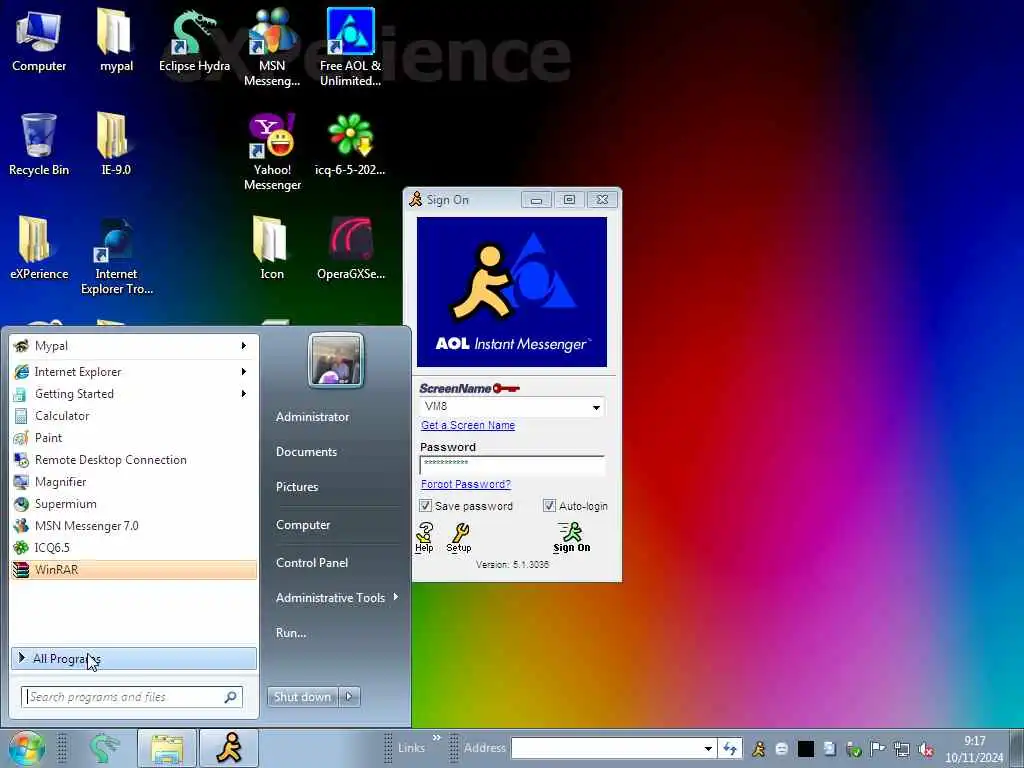Expand the Mypal submenu arrow
Screen dimensions: 1024x768
[x=244, y=345]
